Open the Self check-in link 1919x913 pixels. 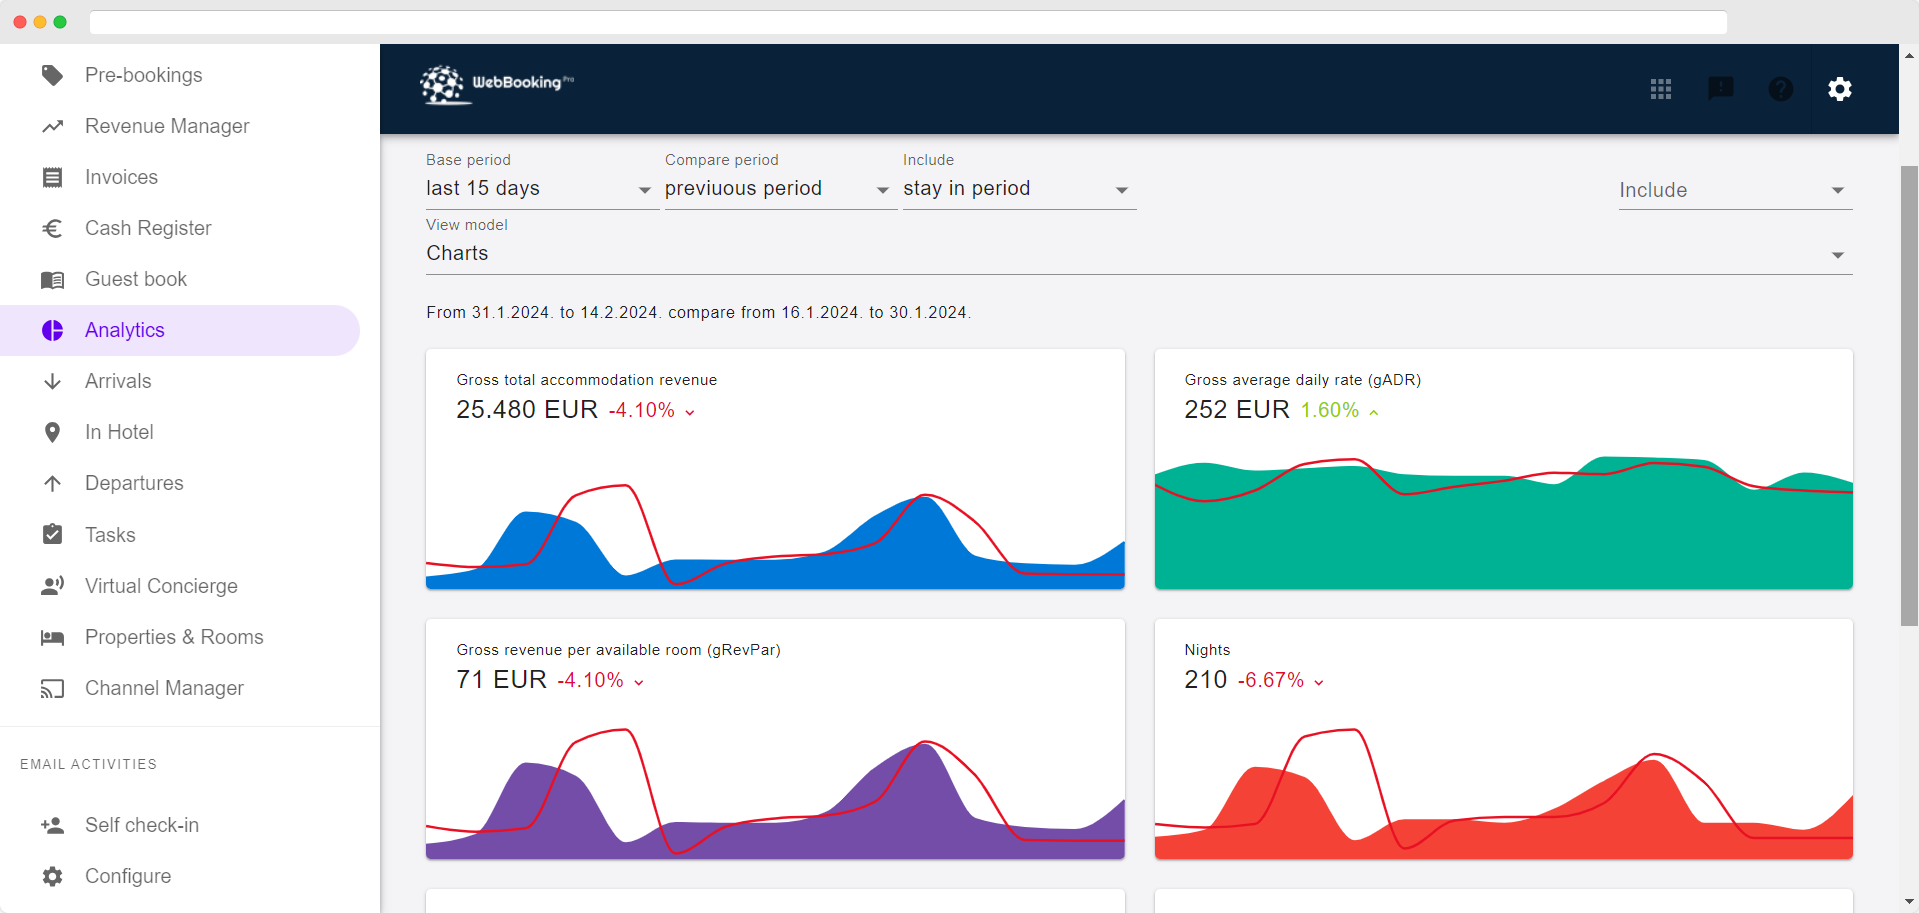[142, 825]
